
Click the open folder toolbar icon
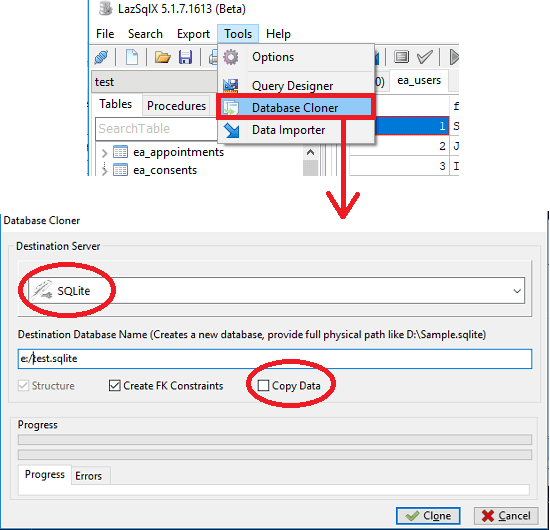[x=162, y=57]
